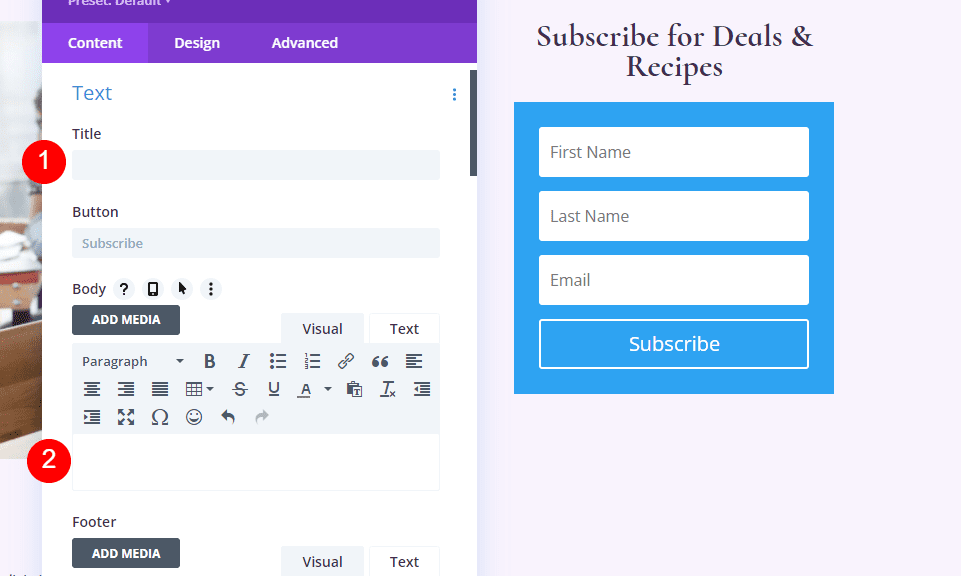
Task: Enter distraction-free fullscreen editing mode
Action: point(126,417)
